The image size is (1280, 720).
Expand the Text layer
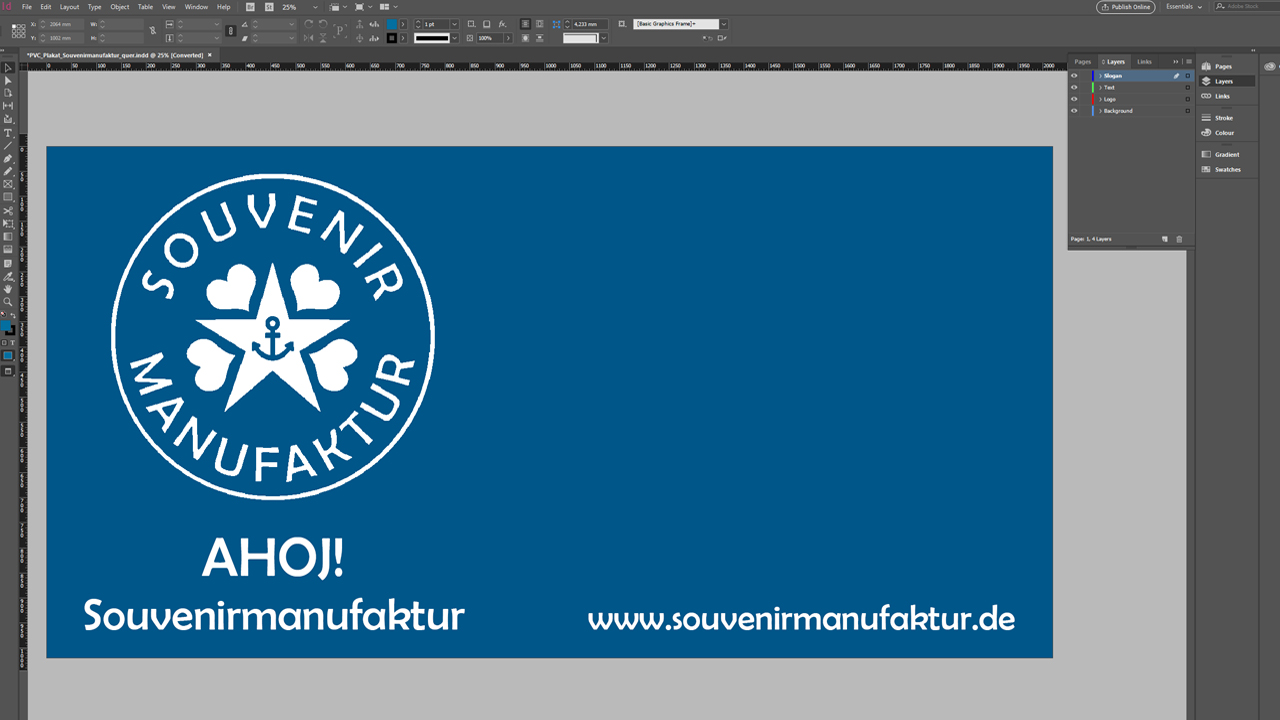click(x=1100, y=88)
